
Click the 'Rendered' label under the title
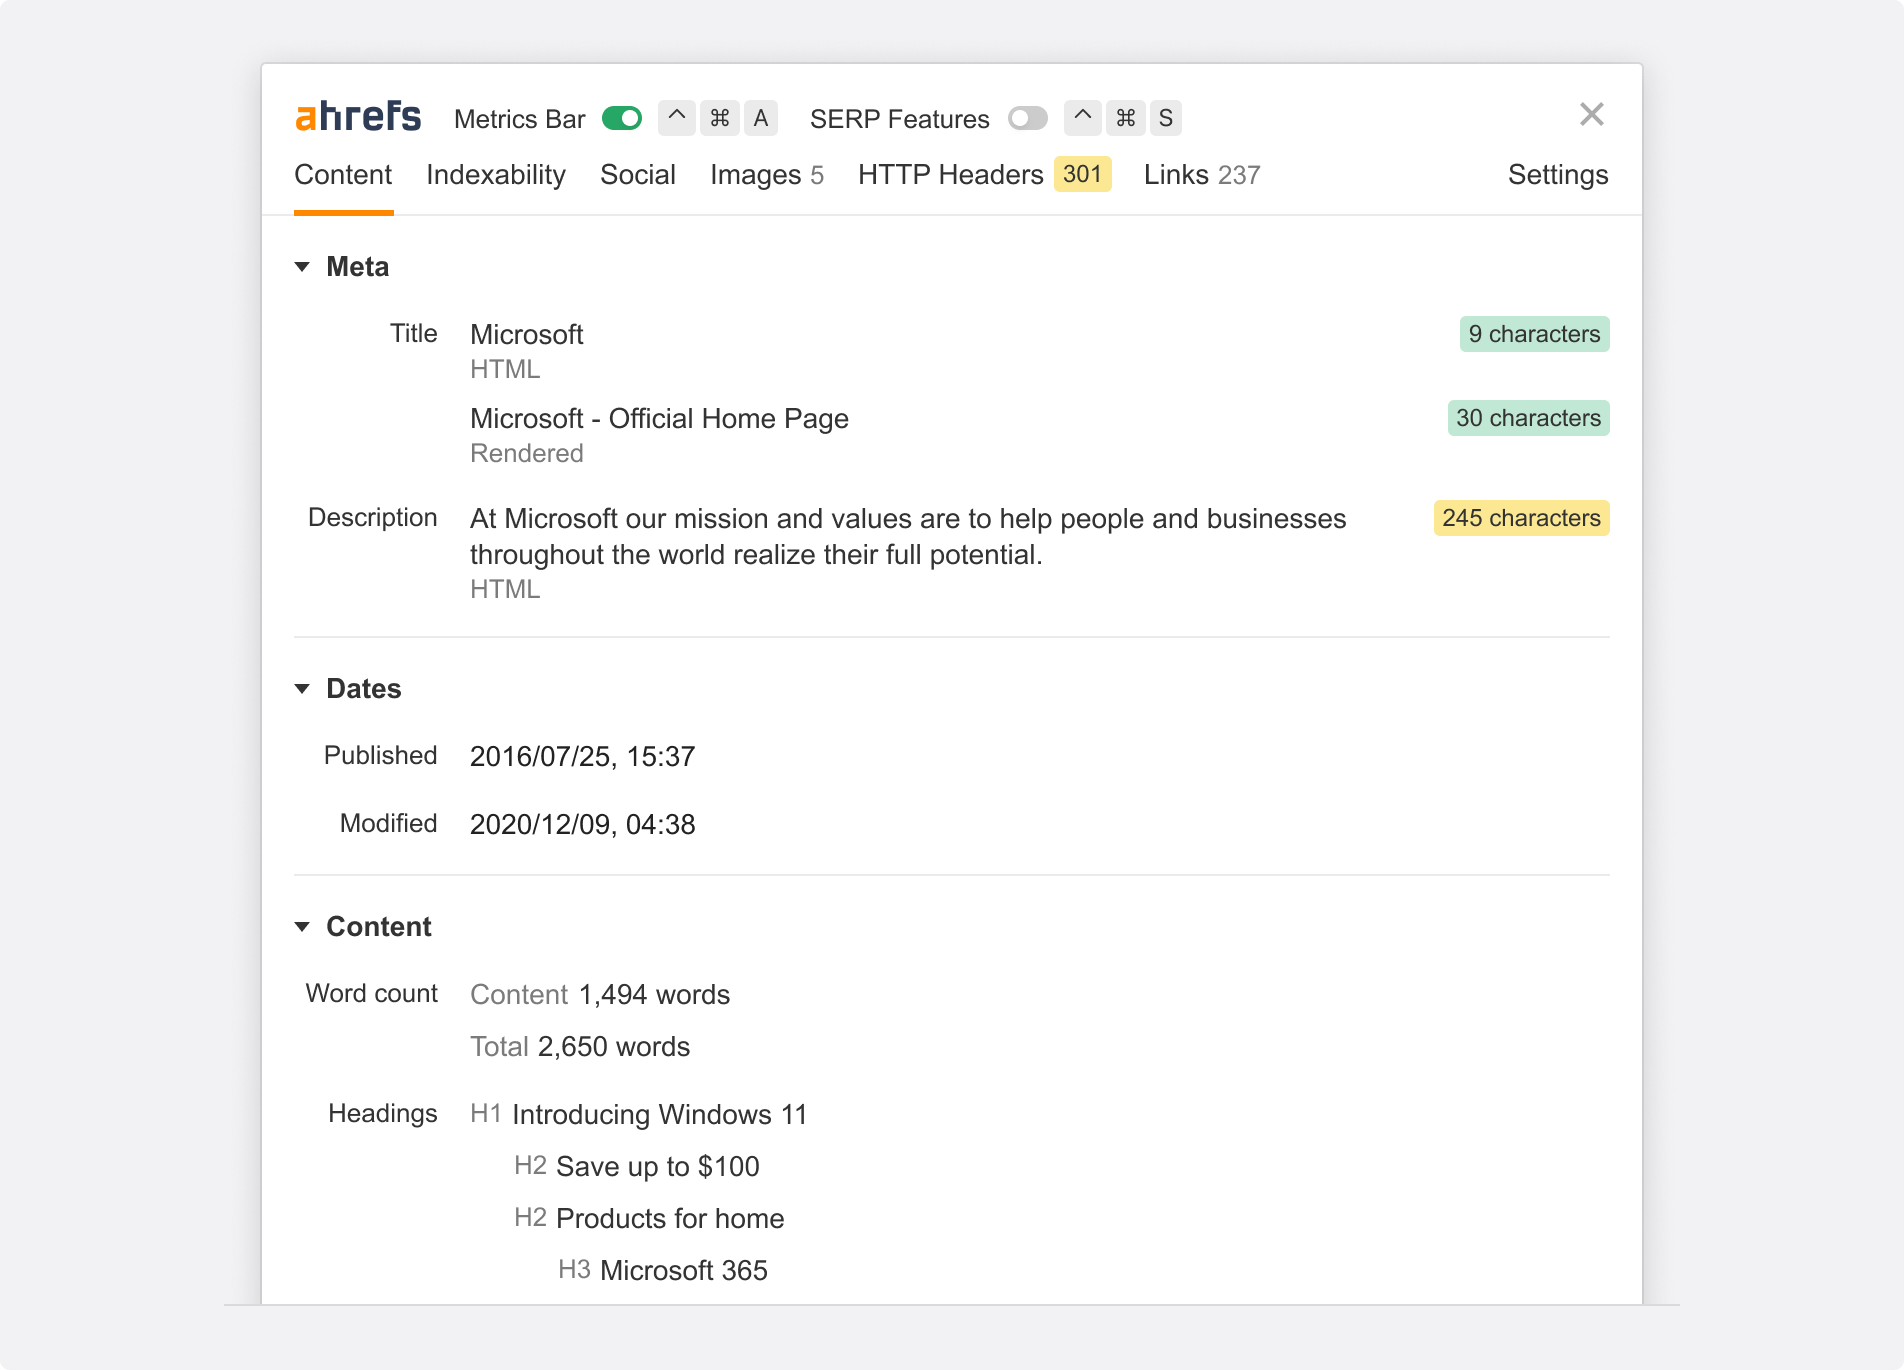pos(527,454)
